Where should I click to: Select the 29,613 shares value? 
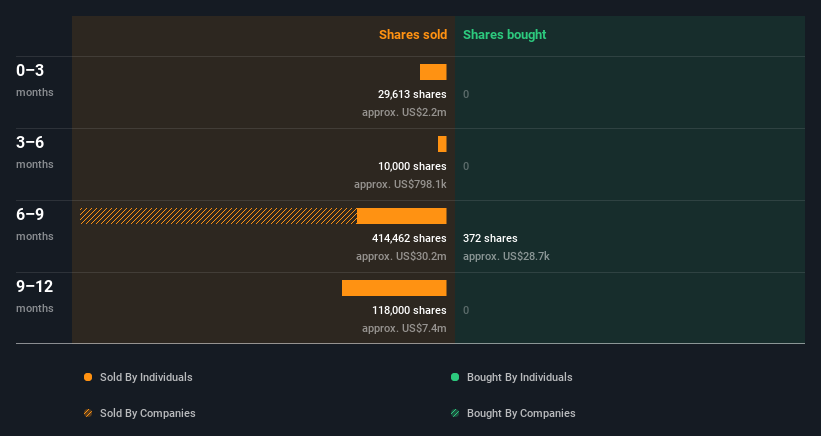[x=412, y=94]
